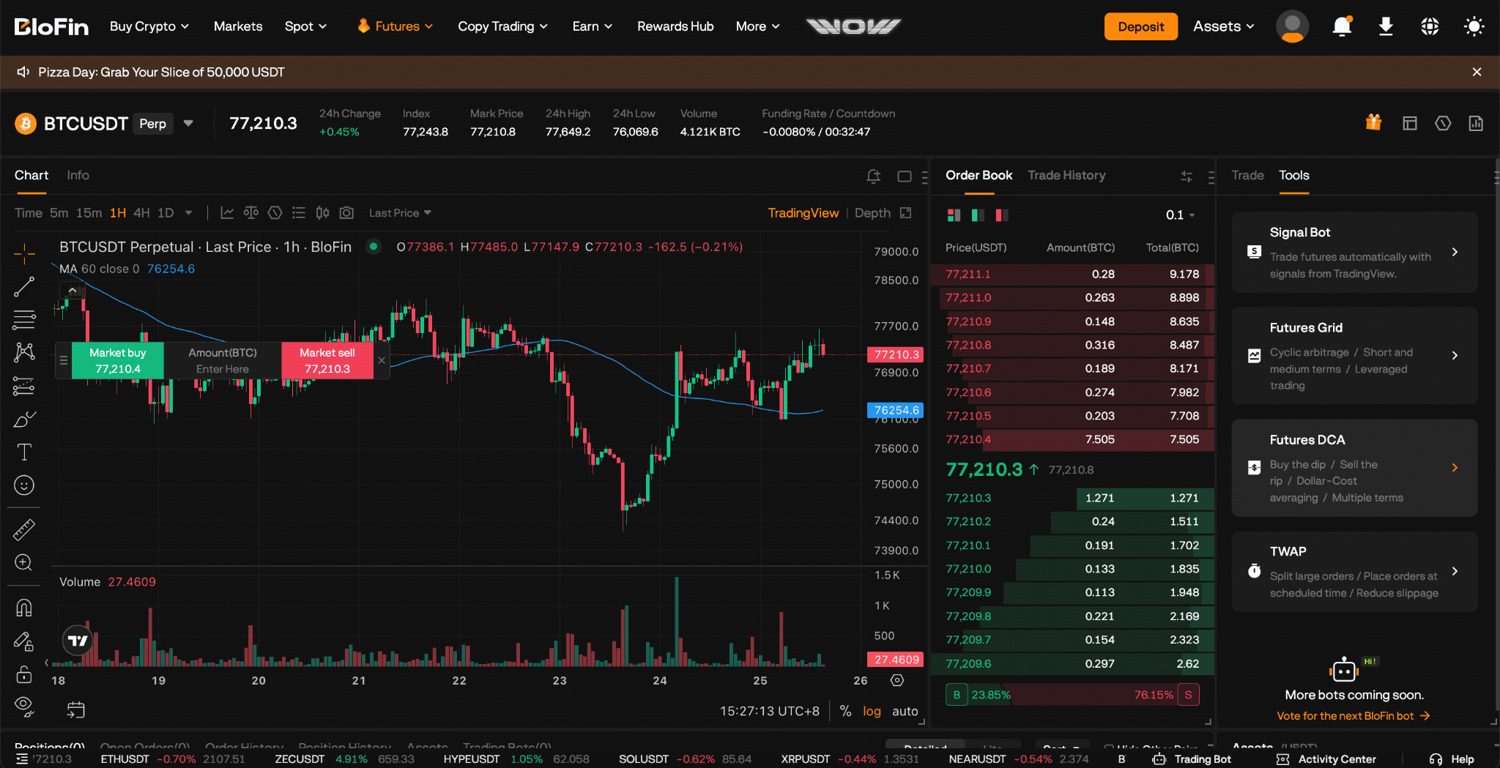Switch to the Trade tab
Image resolution: width=1500 pixels, height=768 pixels.
(1247, 175)
